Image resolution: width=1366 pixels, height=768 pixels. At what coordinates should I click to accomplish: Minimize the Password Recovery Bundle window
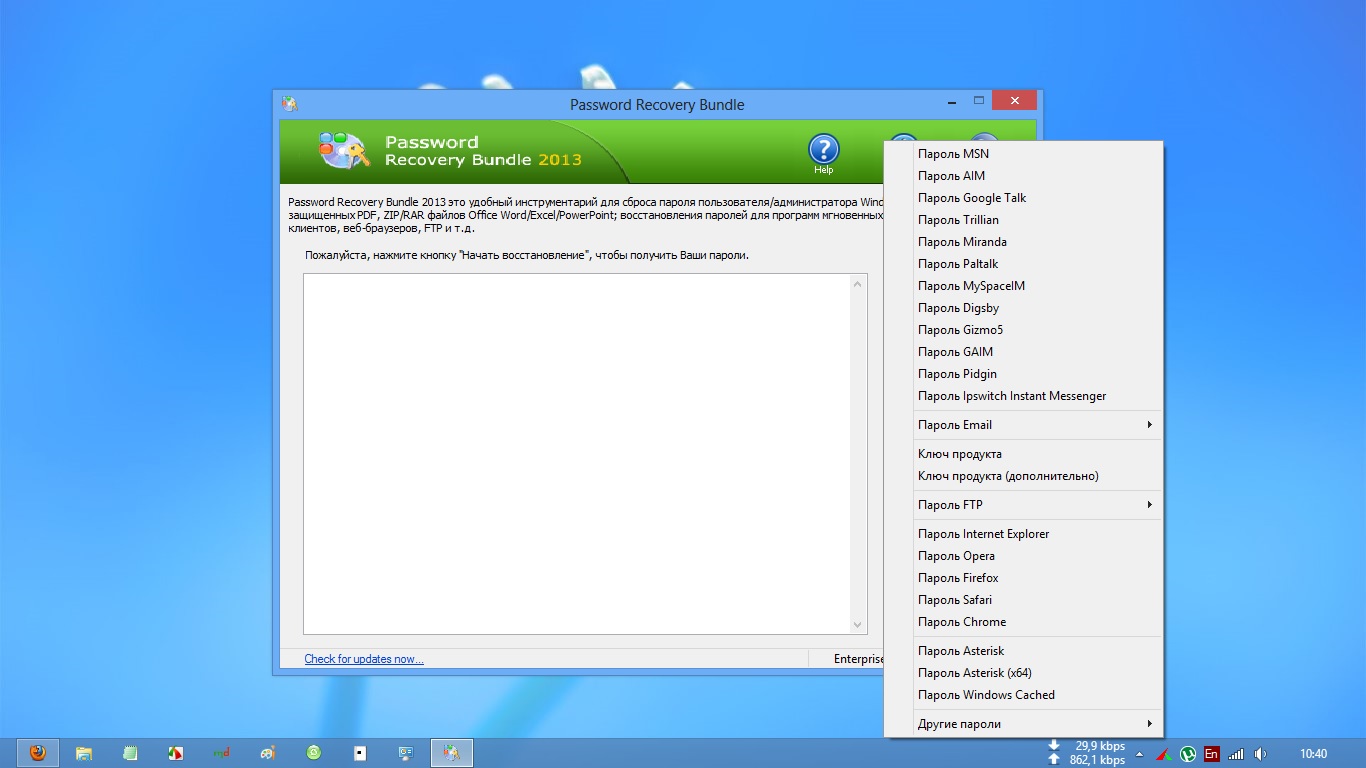point(952,101)
